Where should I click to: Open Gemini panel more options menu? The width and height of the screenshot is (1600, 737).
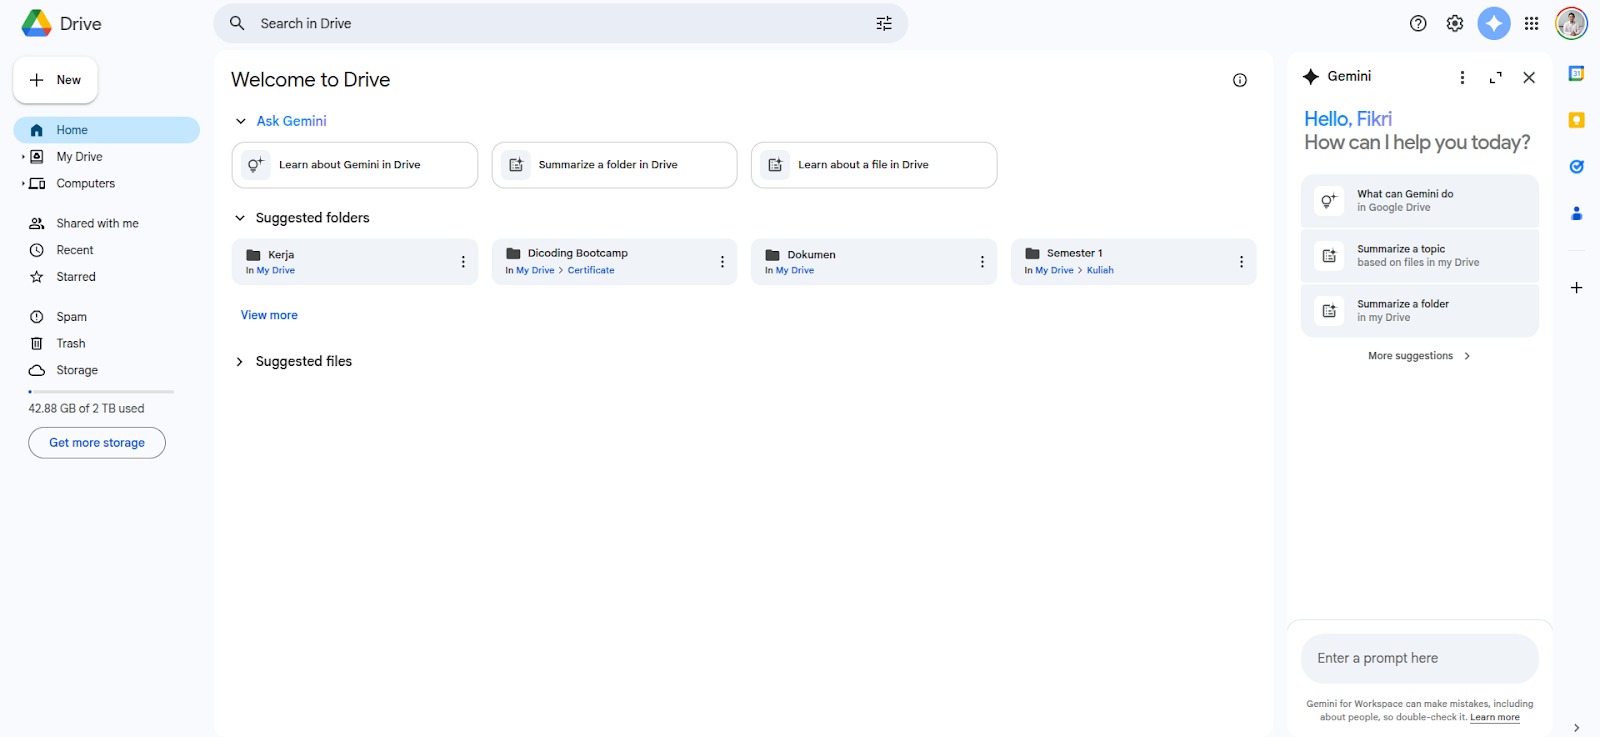click(x=1462, y=77)
